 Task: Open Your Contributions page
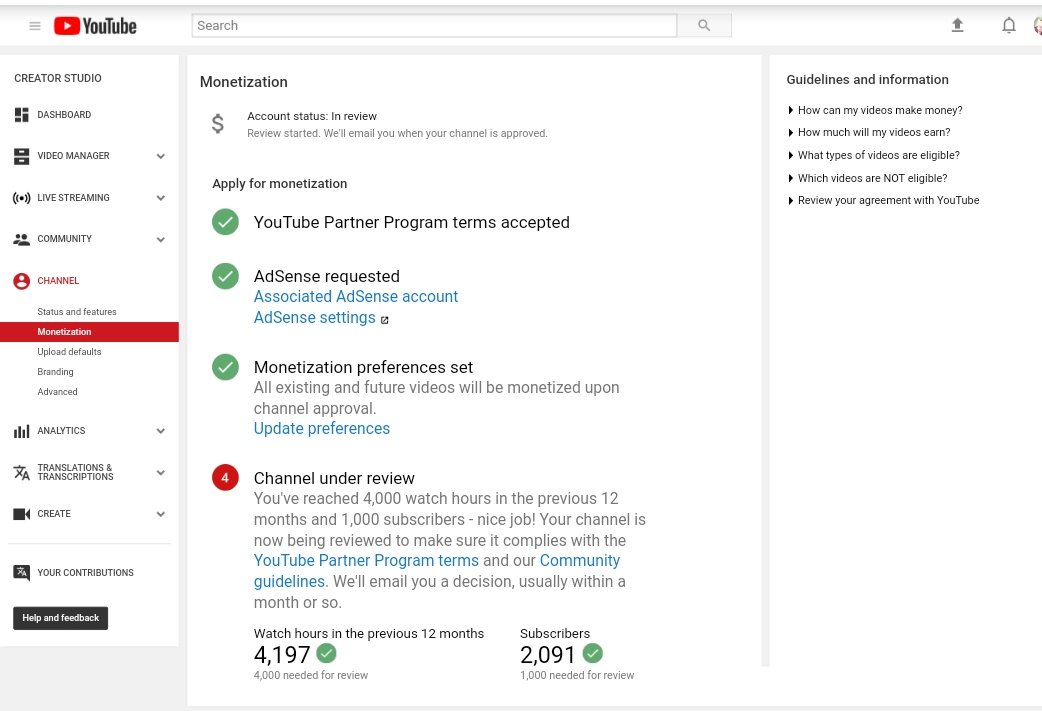click(85, 573)
